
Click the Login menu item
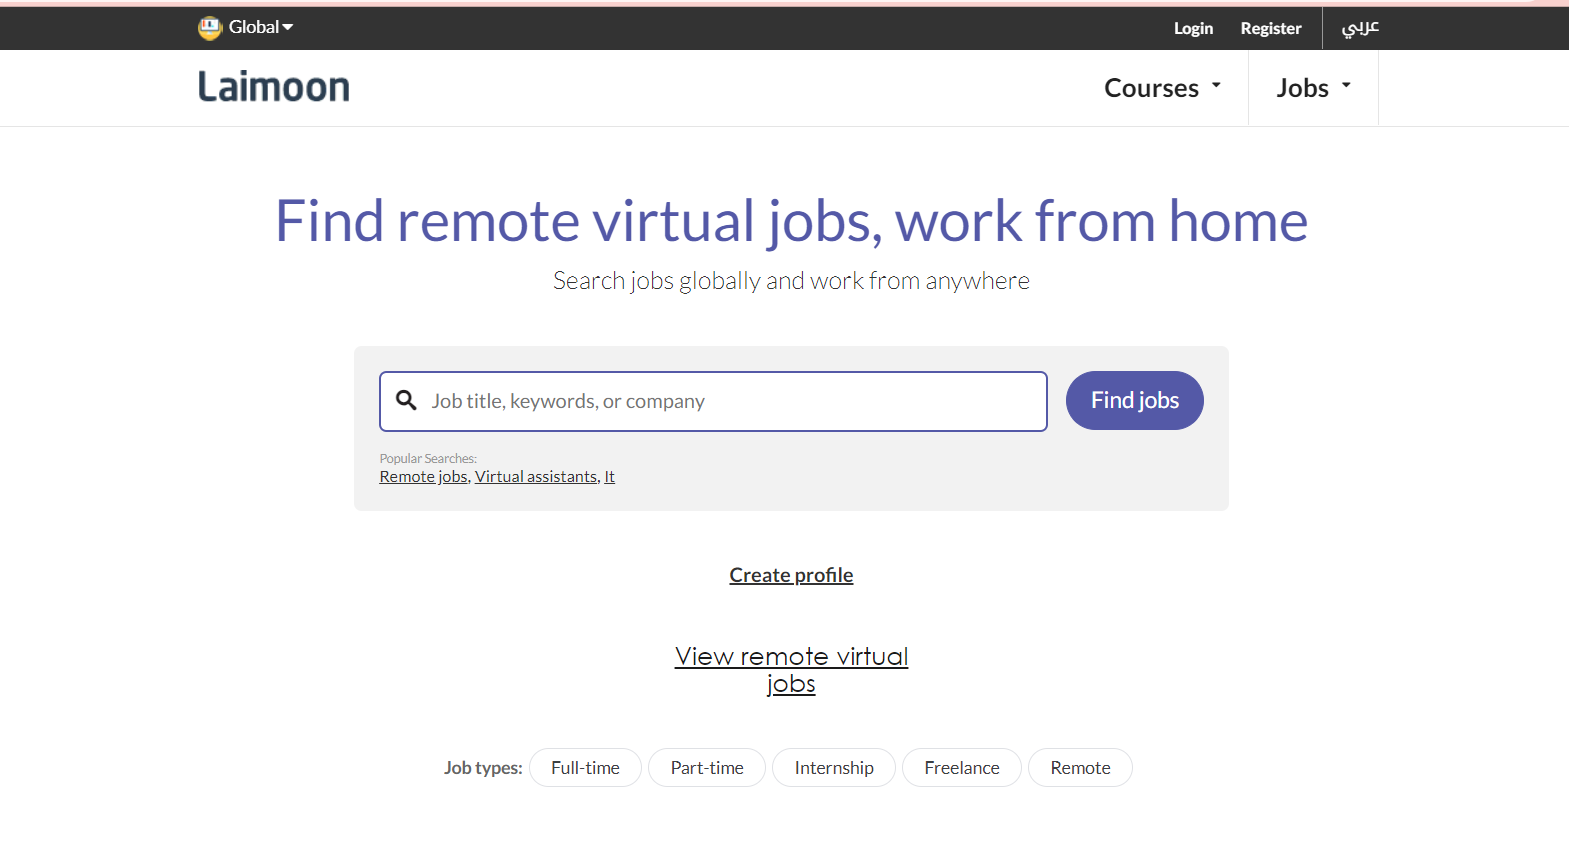tap(1193, 28)
